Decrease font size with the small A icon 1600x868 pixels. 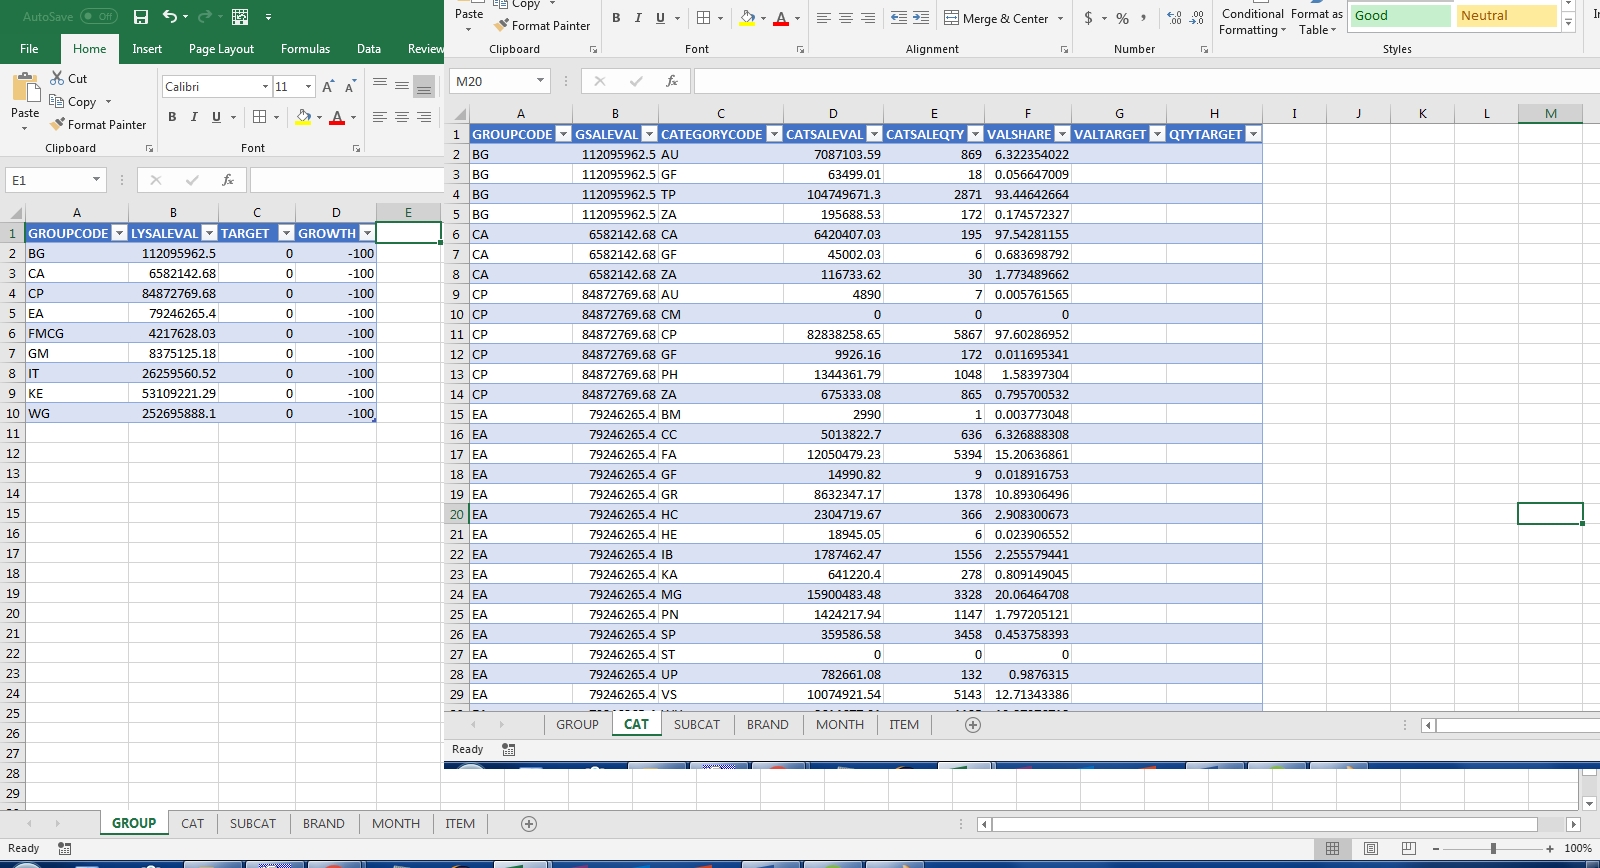[x=349, y=87]
